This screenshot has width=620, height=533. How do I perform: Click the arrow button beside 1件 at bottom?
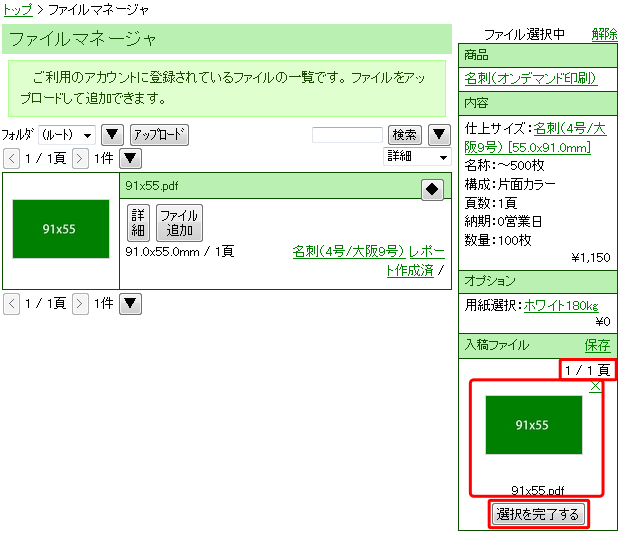(x=131, y=303)
